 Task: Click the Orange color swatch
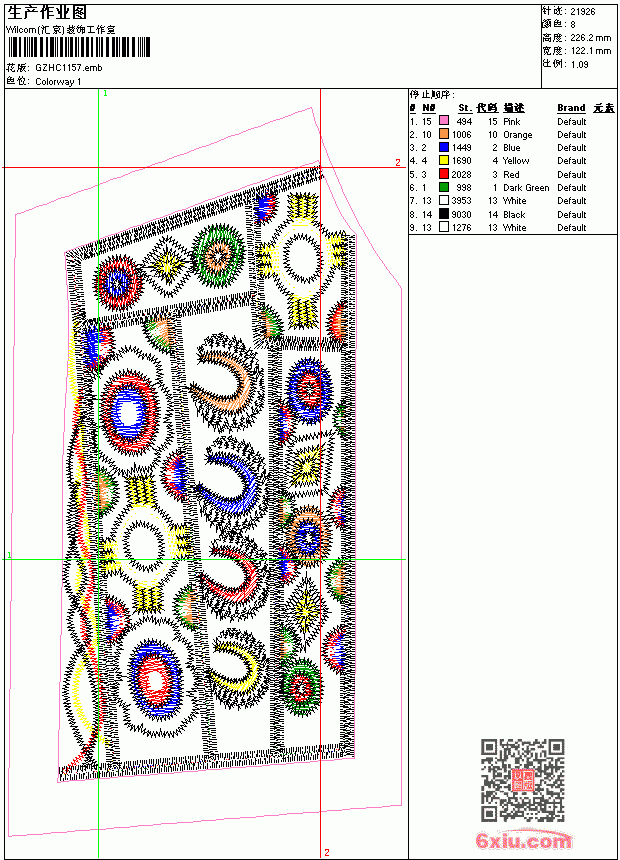pos(443,134)
